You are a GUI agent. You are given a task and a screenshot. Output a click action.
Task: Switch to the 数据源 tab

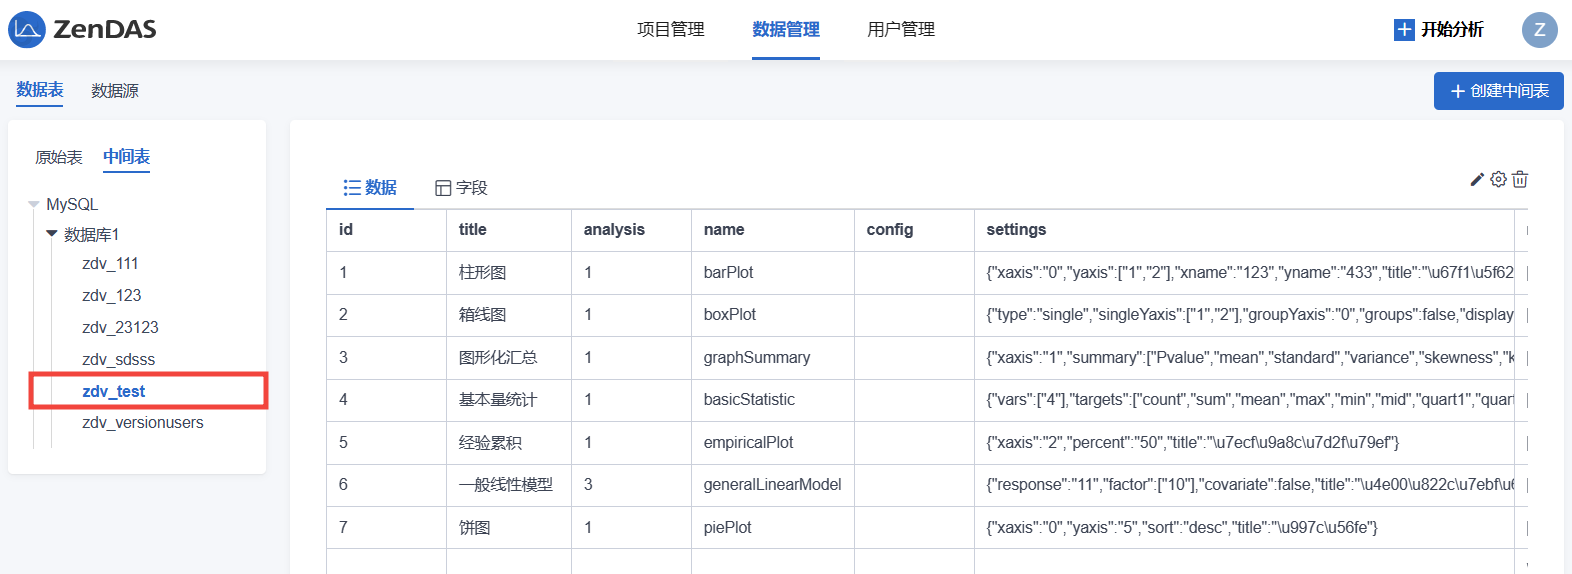(x=115, y=91)
